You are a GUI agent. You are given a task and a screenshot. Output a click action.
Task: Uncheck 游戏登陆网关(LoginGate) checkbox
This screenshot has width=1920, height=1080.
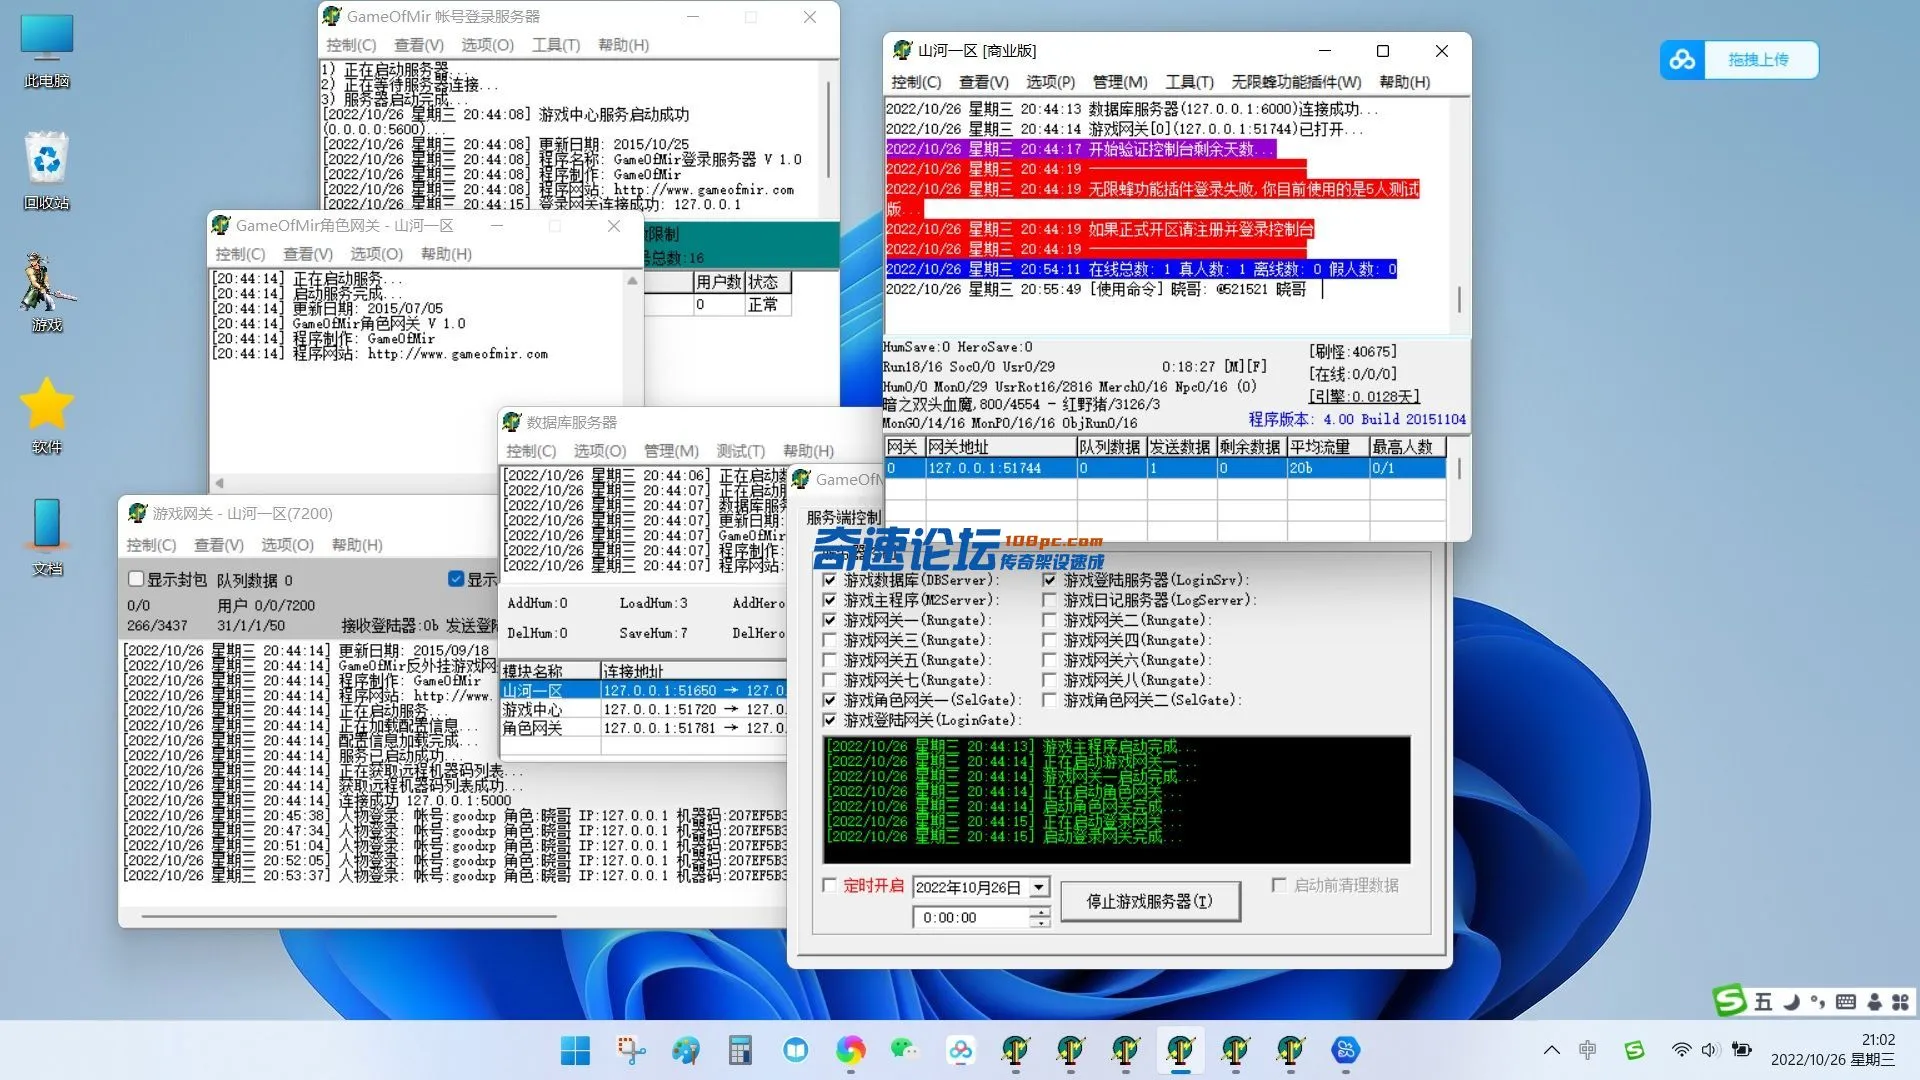[829, 720]
